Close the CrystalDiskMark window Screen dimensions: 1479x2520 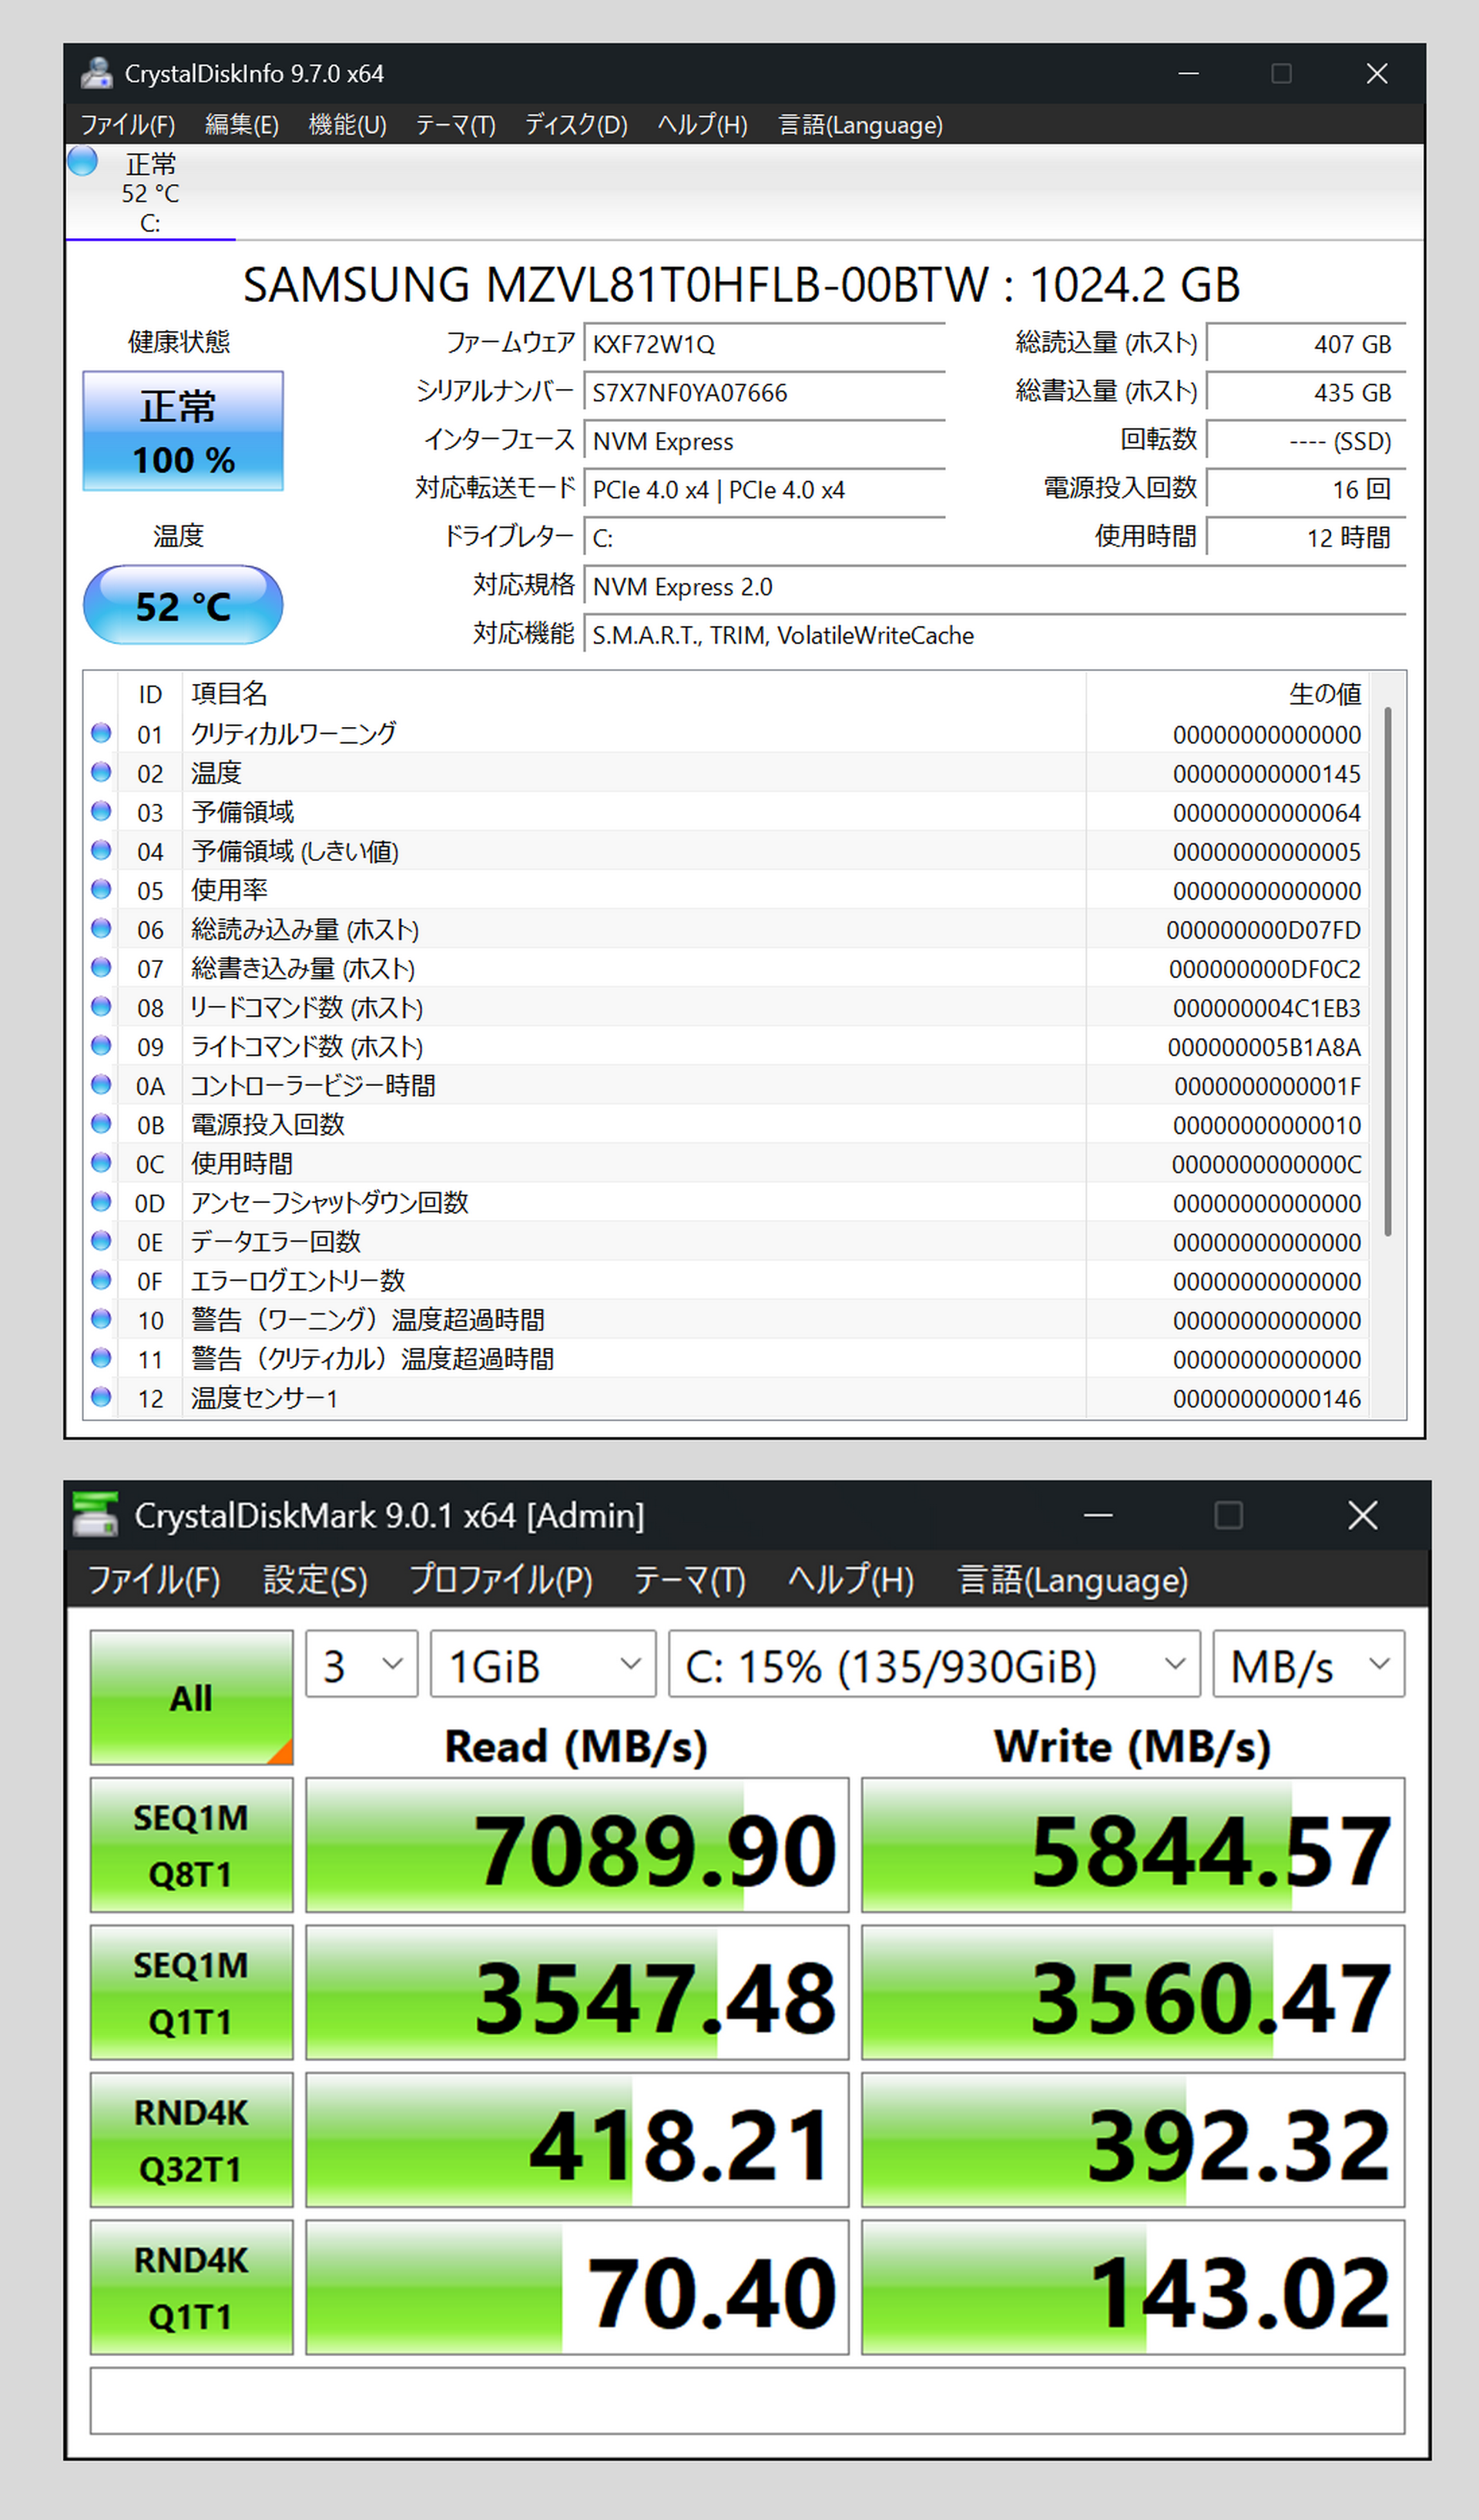pos(1362,1515)
